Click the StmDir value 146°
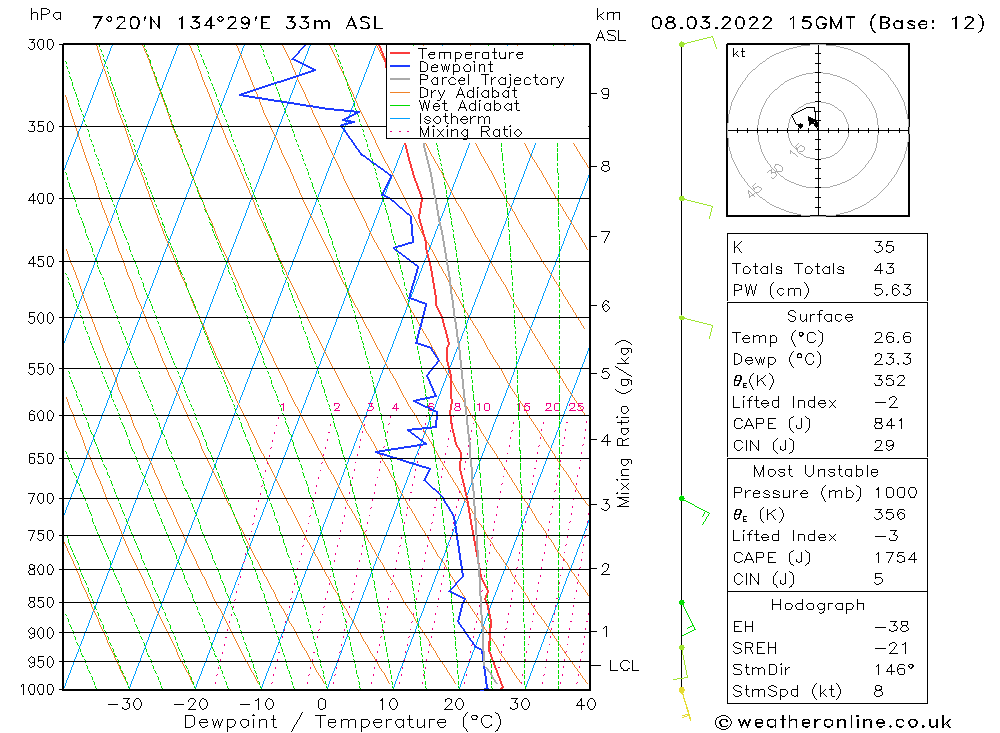1000x733 pixels. pyautogui.click(x=893, y=670)
